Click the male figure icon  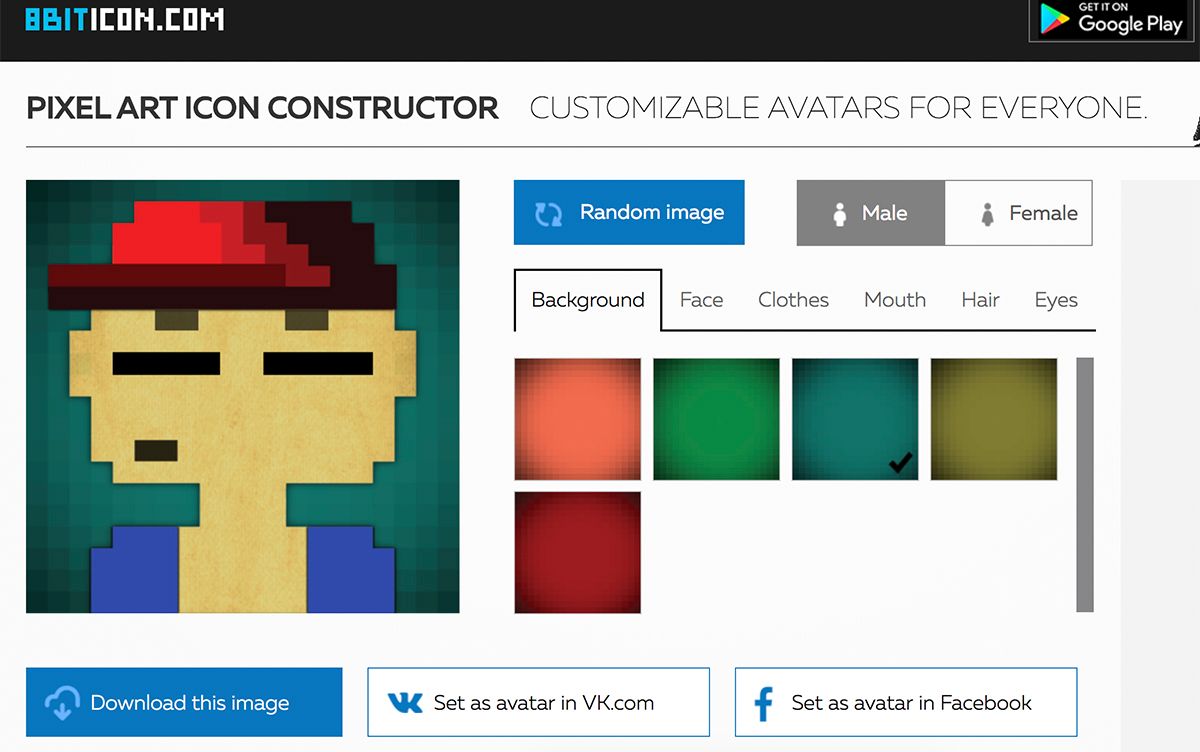840,214
